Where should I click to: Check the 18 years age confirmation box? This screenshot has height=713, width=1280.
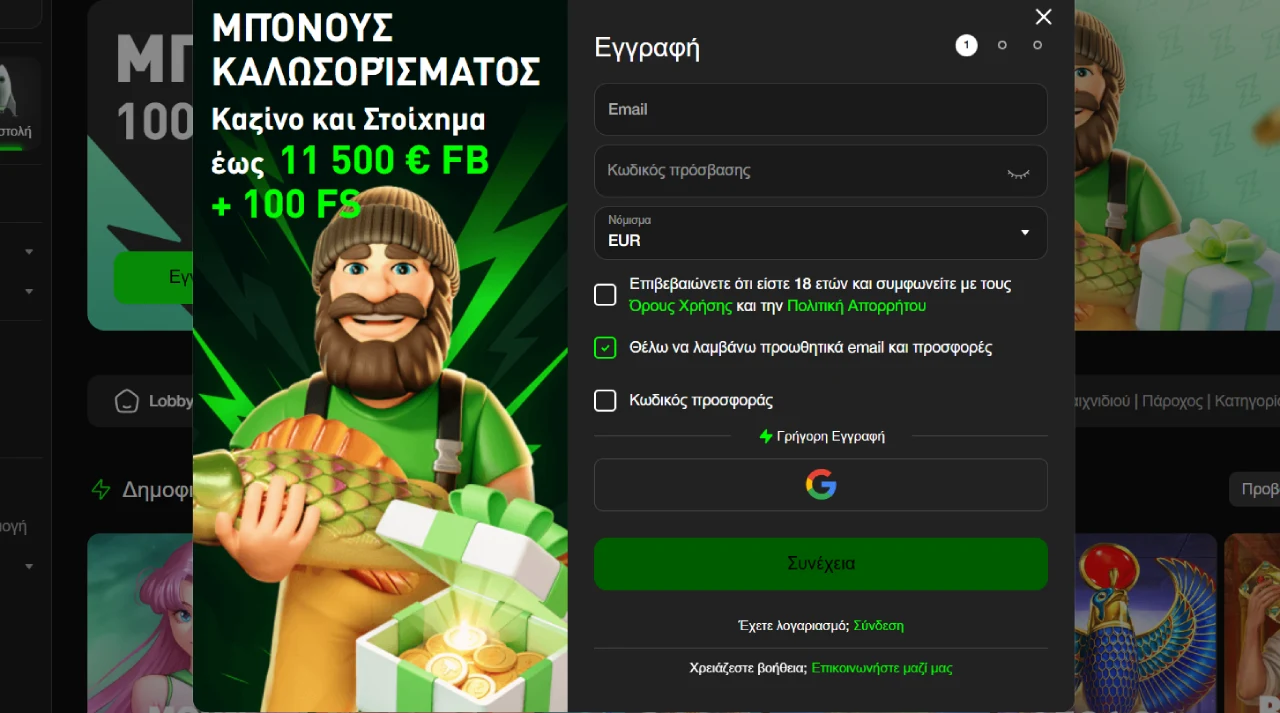605,295
